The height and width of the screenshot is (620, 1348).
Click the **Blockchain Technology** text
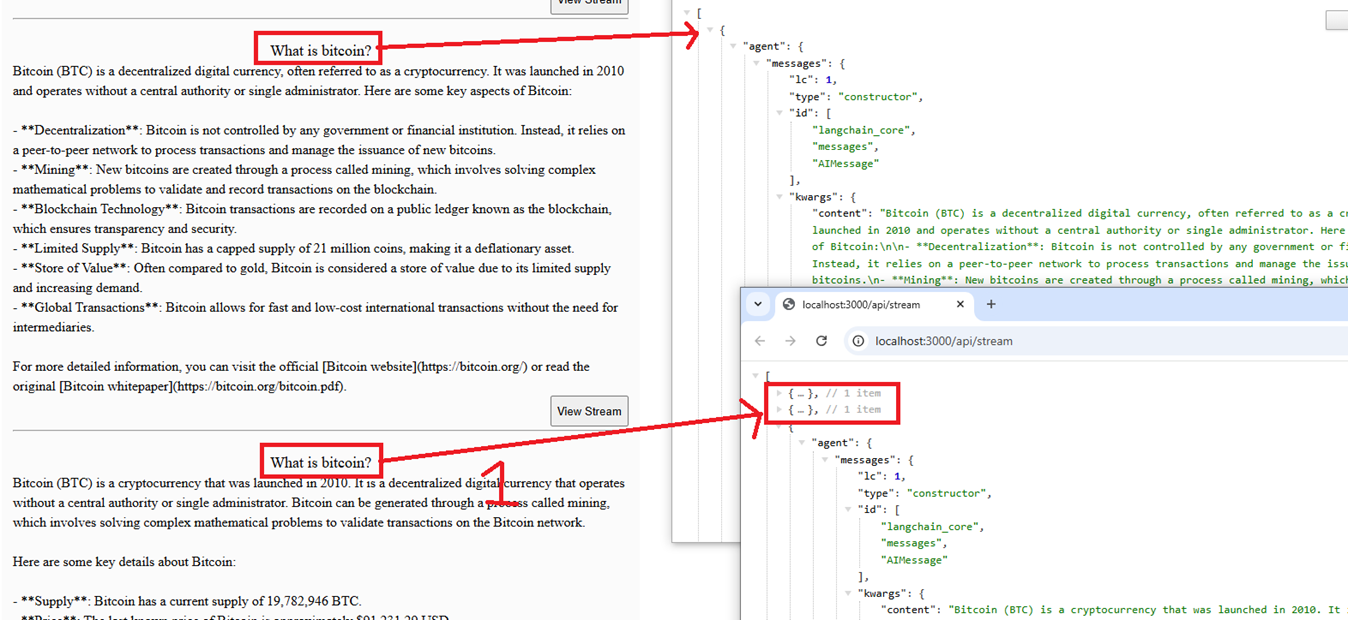tap(100, 209)
